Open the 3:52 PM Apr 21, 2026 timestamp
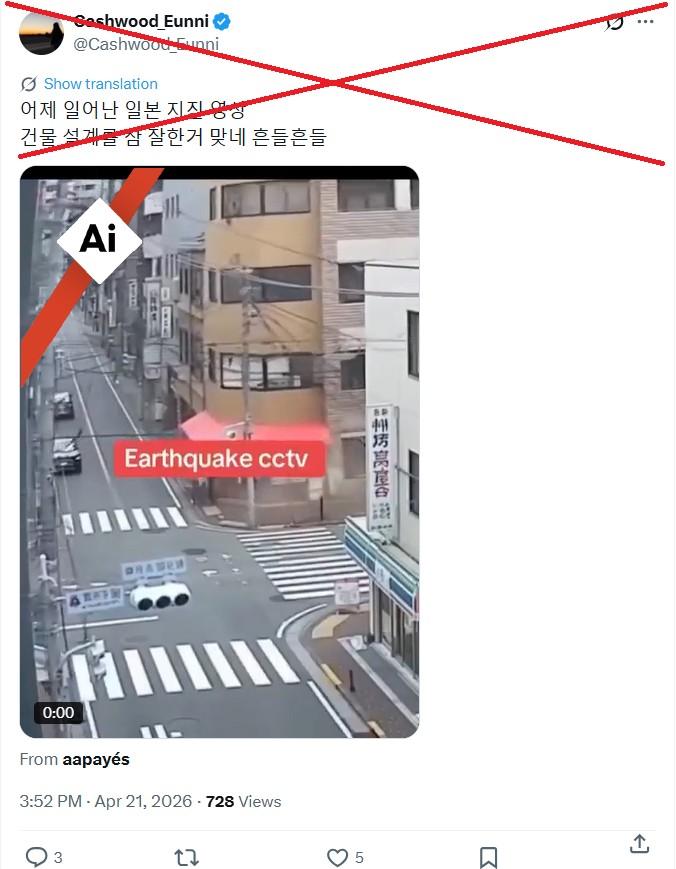The image size is (676, 869). [106, 801]
